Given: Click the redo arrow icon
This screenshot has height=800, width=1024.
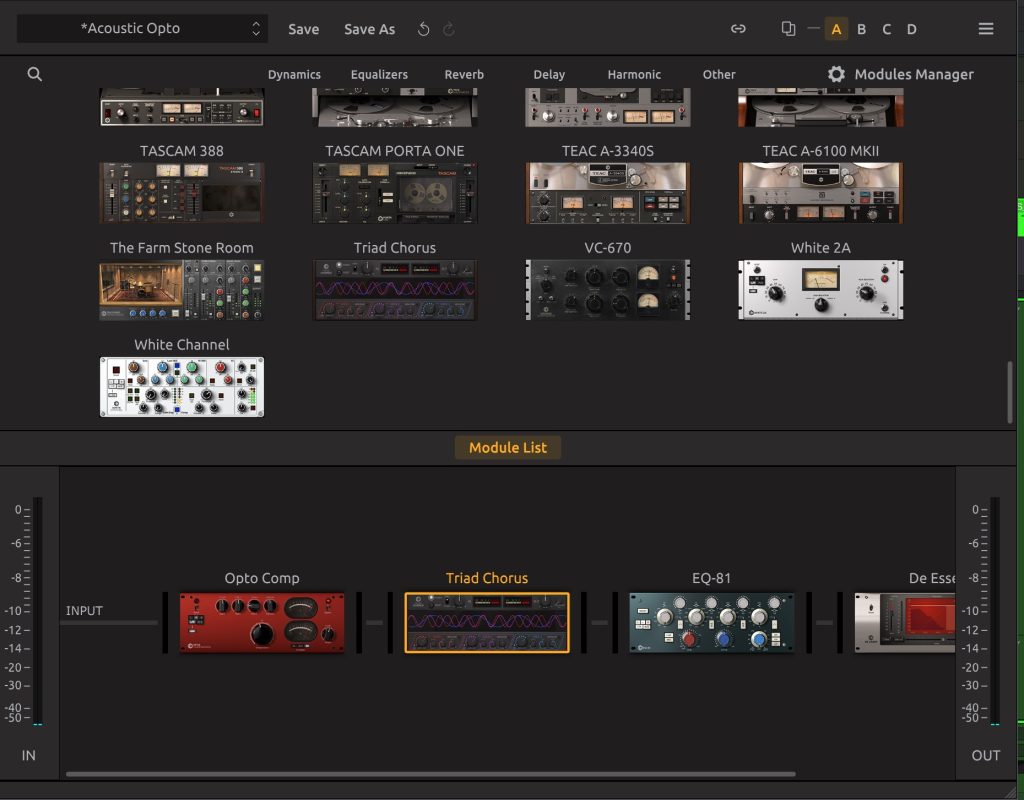Looking at the screenshot, I should click(449, 29).
